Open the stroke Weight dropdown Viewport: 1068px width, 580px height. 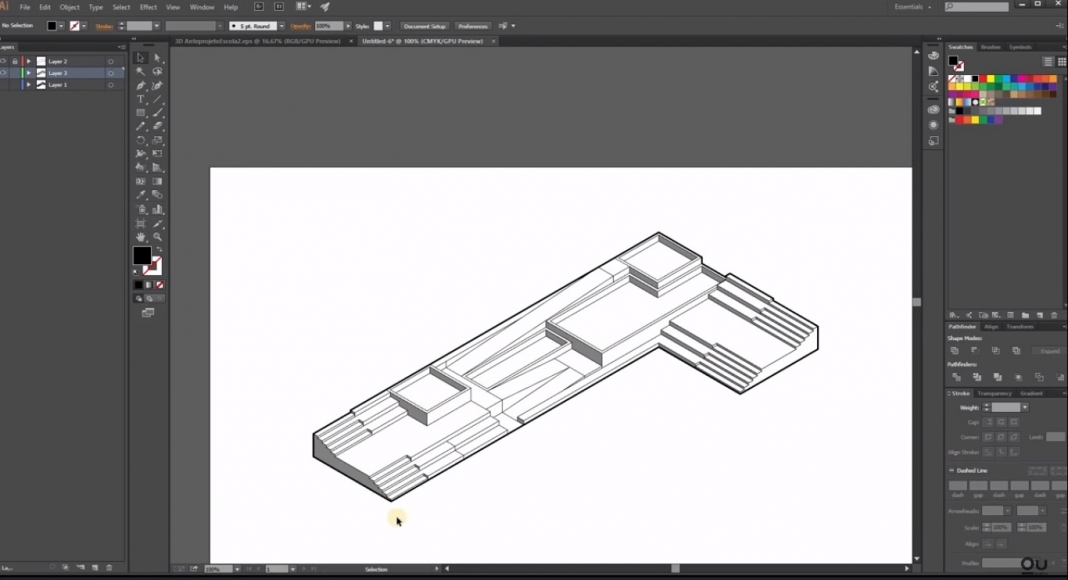point(1024,407)
